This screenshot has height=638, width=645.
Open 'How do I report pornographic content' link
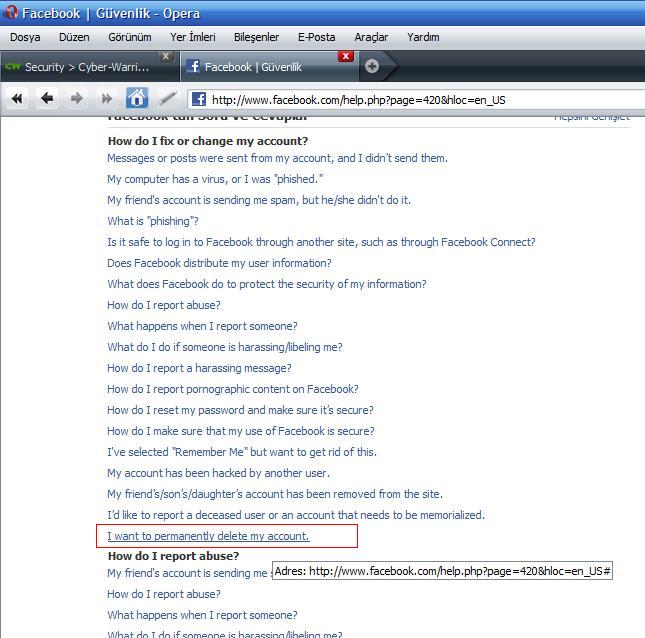click(233, 389)
